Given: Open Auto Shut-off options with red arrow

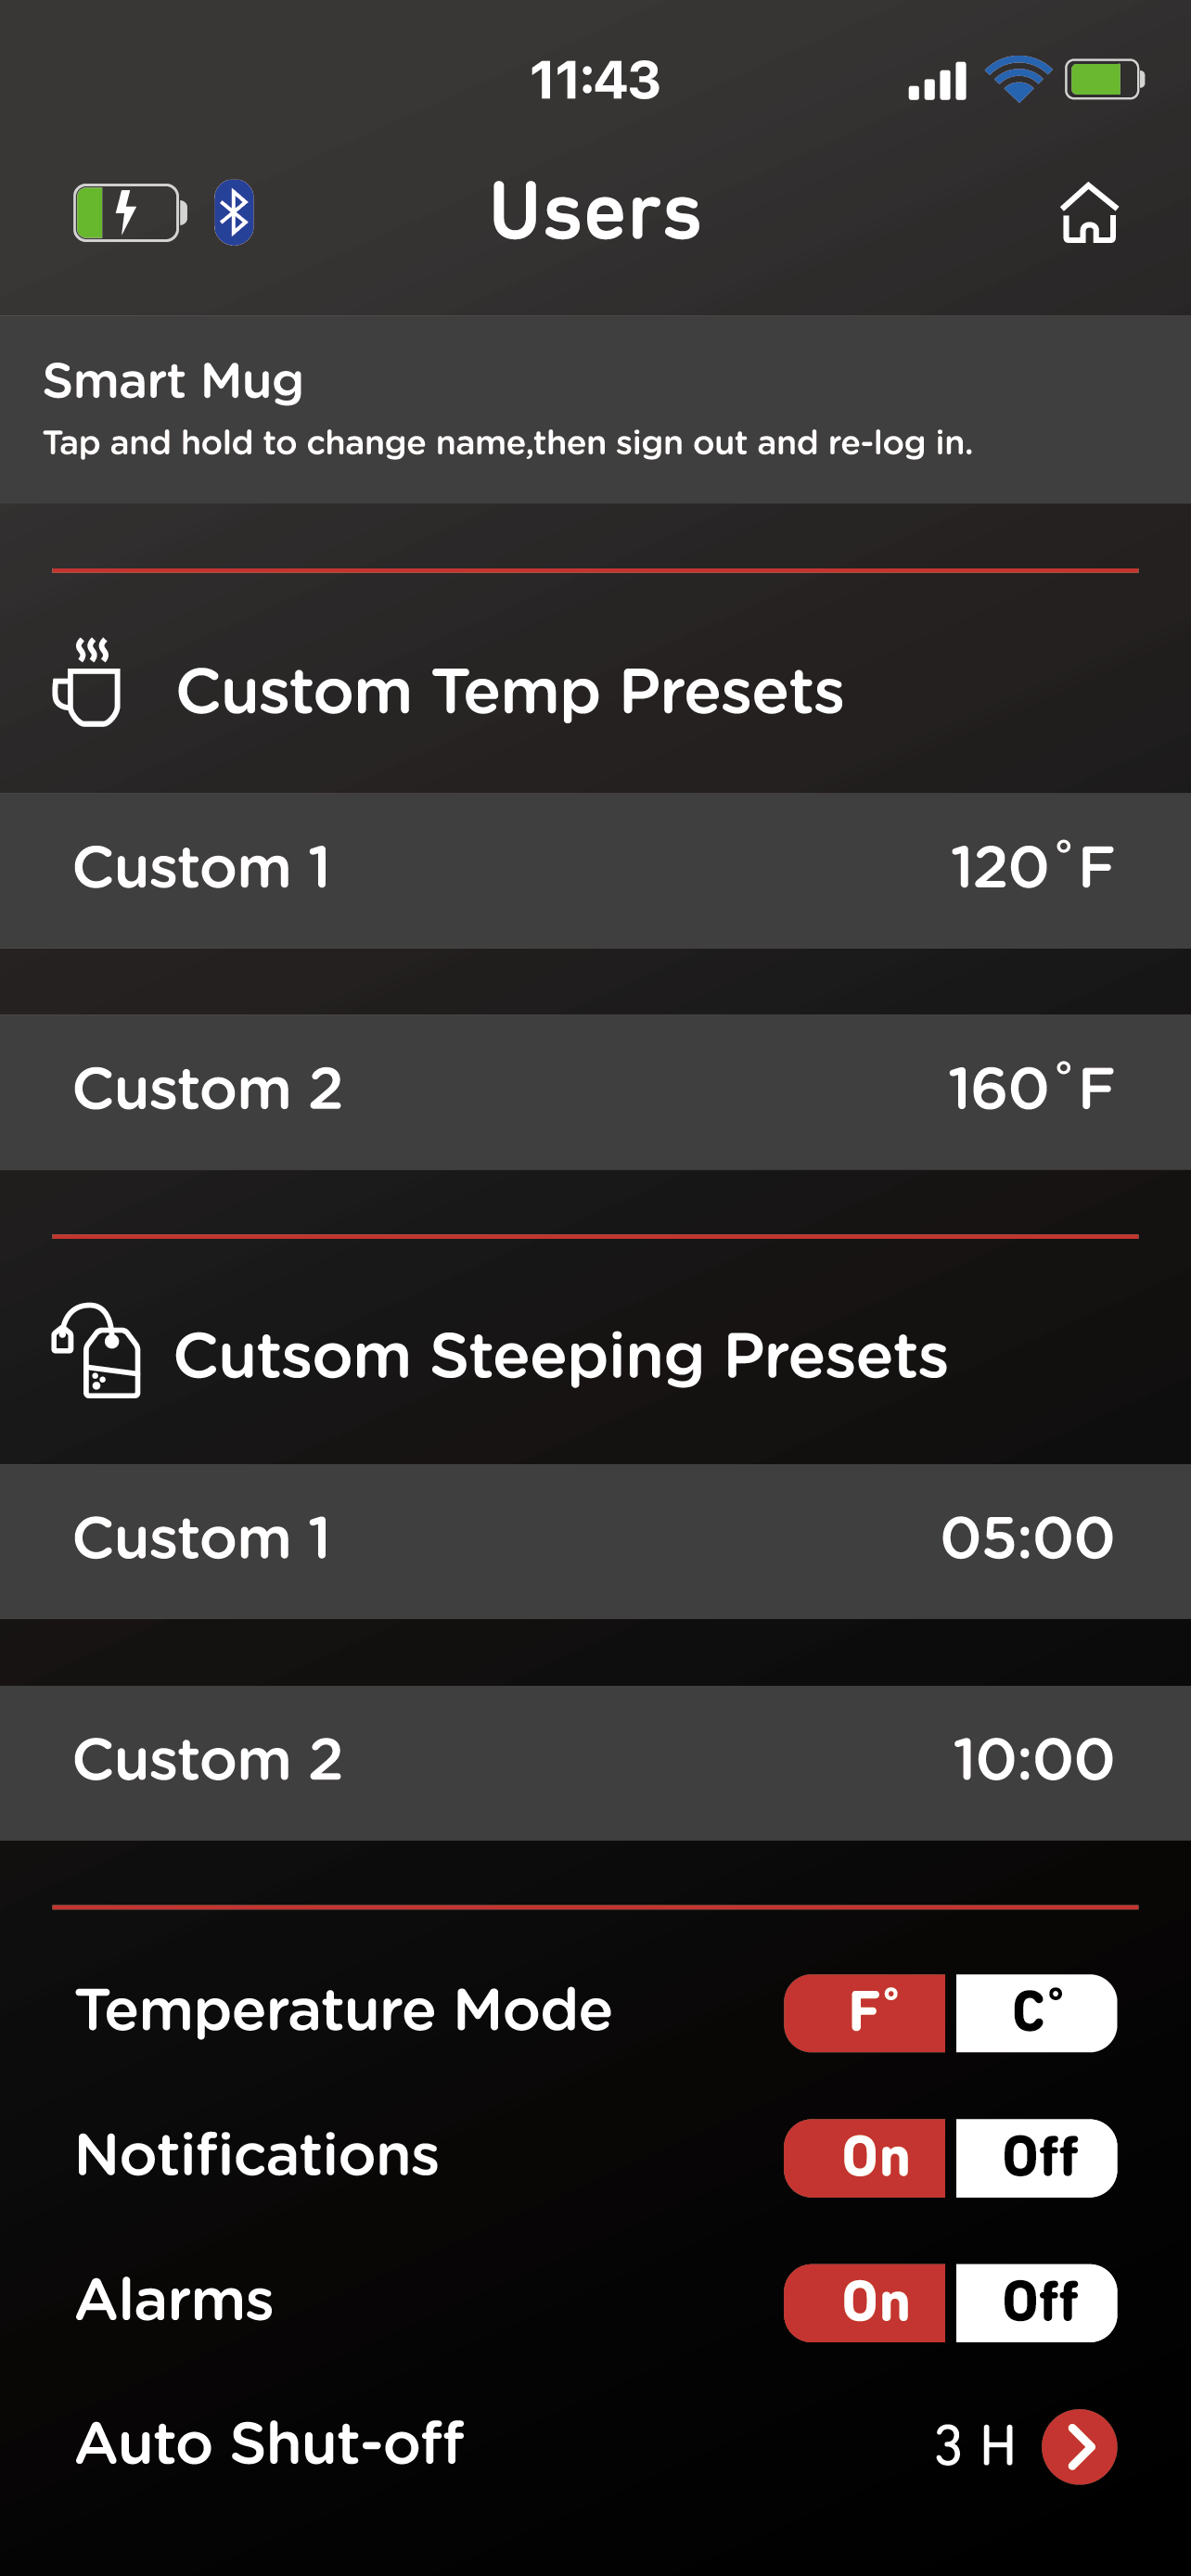Looking at the screenshot, I should (x=1079, y=2446).
